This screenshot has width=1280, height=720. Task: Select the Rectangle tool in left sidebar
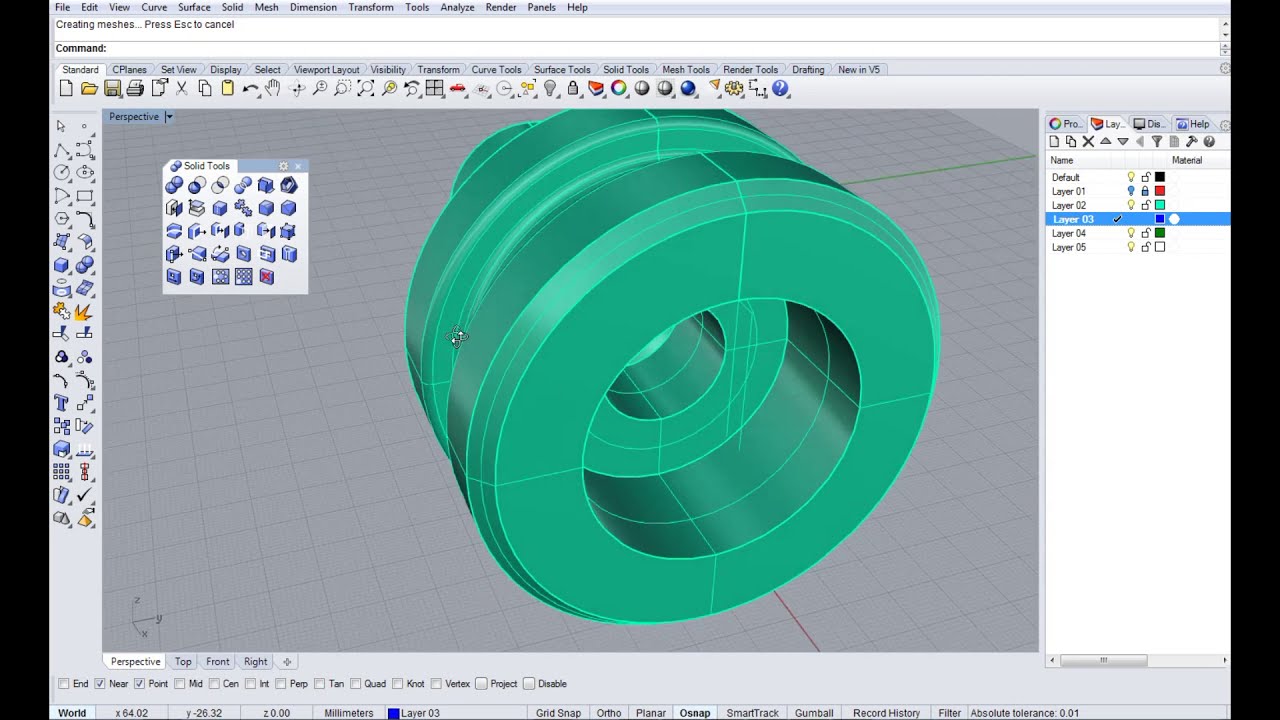85,195
